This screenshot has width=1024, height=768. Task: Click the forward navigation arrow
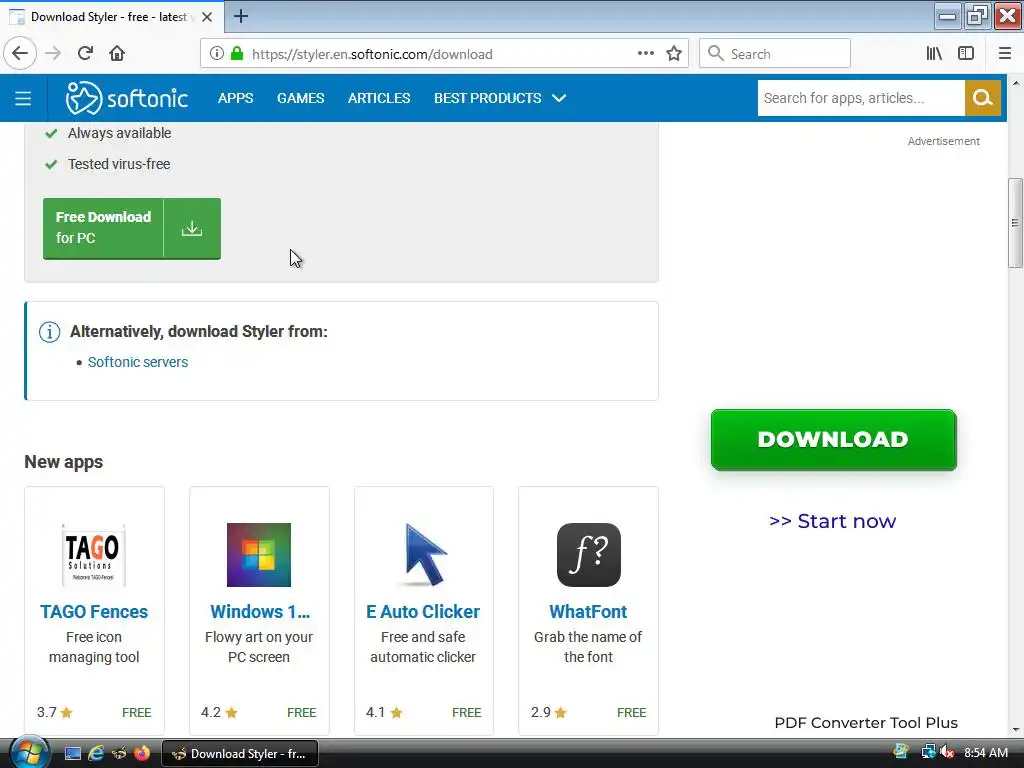53,54
